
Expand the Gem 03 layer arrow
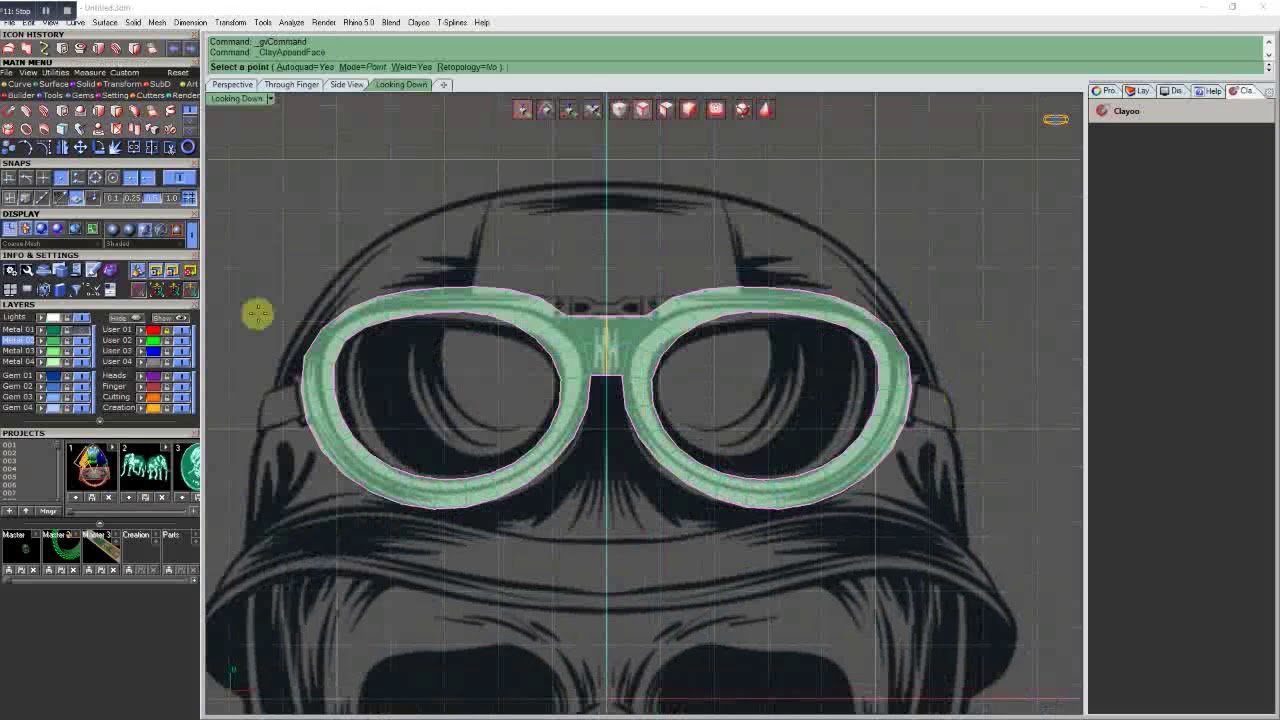pos(41,397)
